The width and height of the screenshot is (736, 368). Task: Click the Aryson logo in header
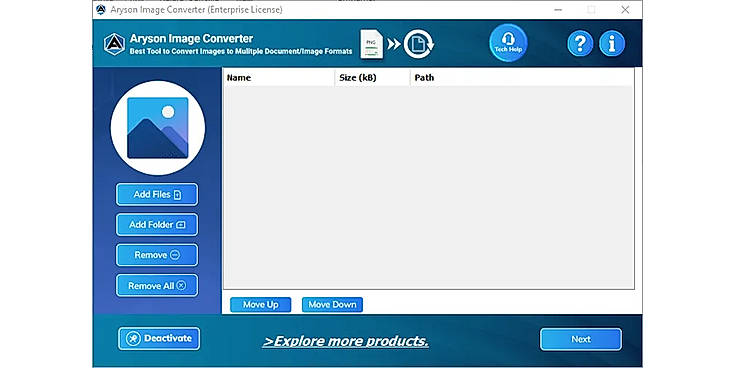[115, 44]
